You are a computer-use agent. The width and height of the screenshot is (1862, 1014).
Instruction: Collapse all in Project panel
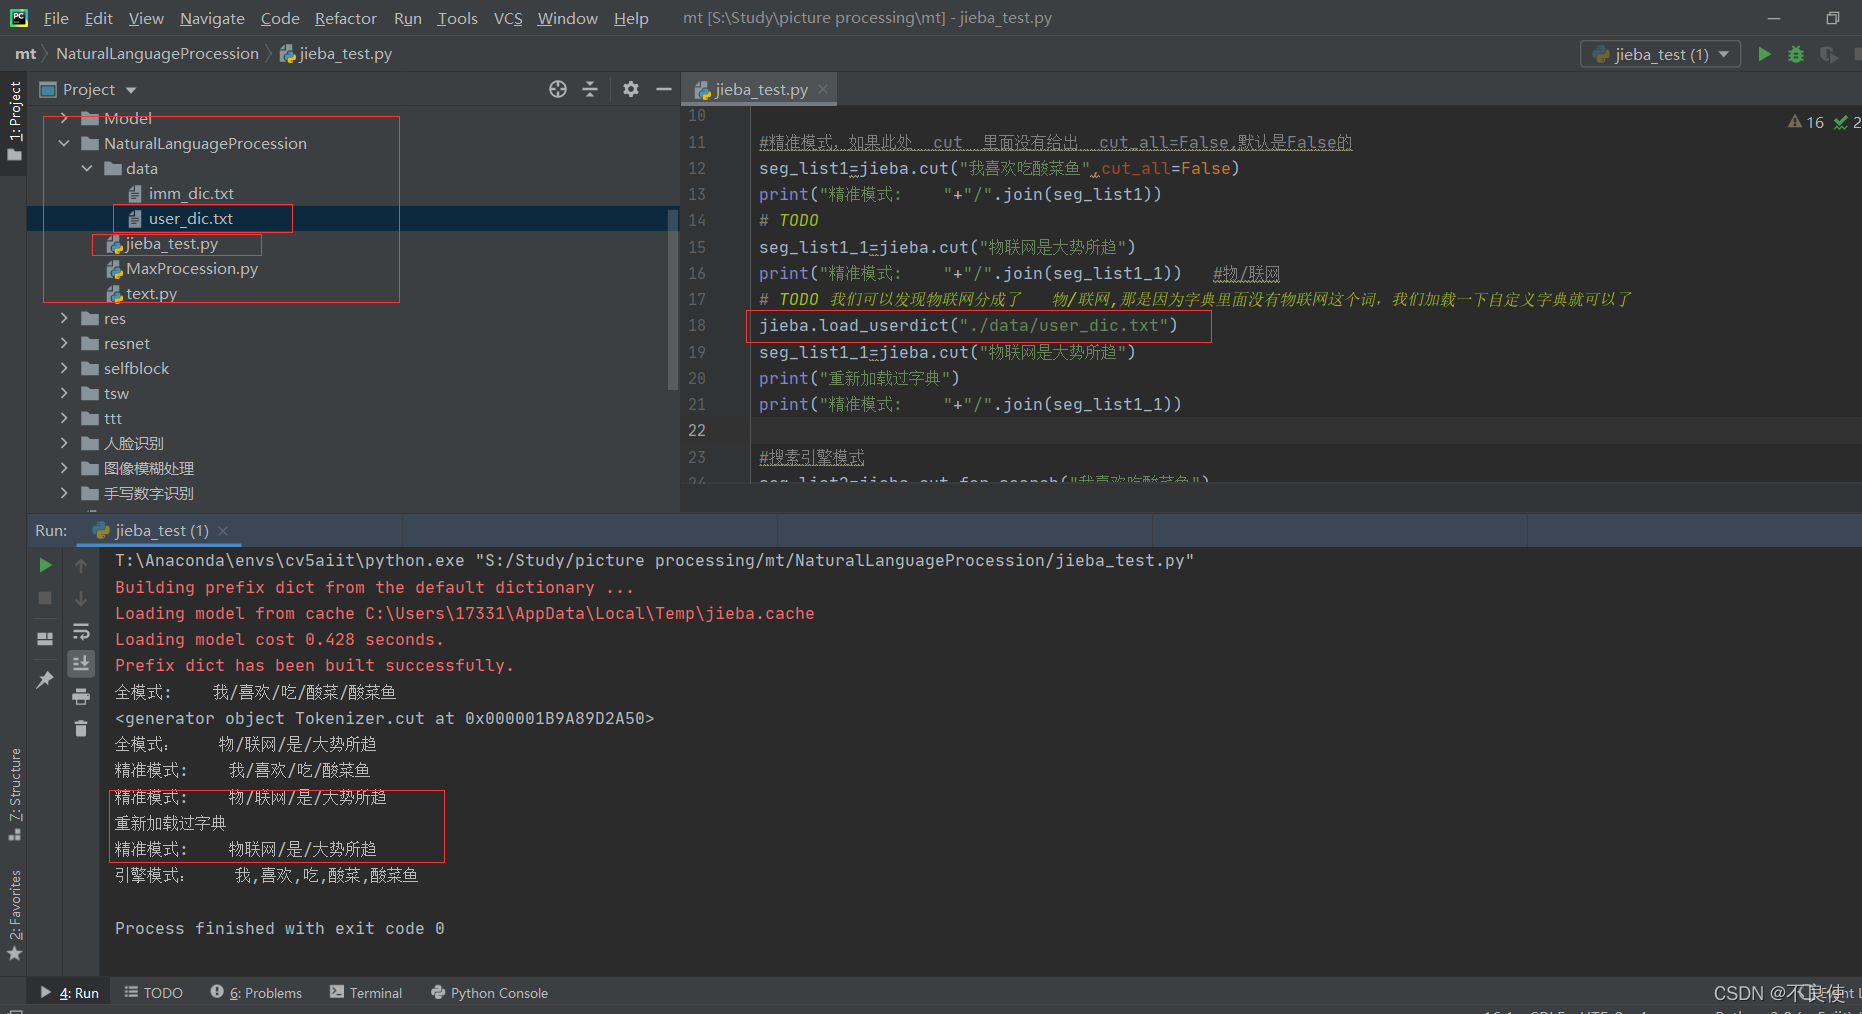pos(590,89)
